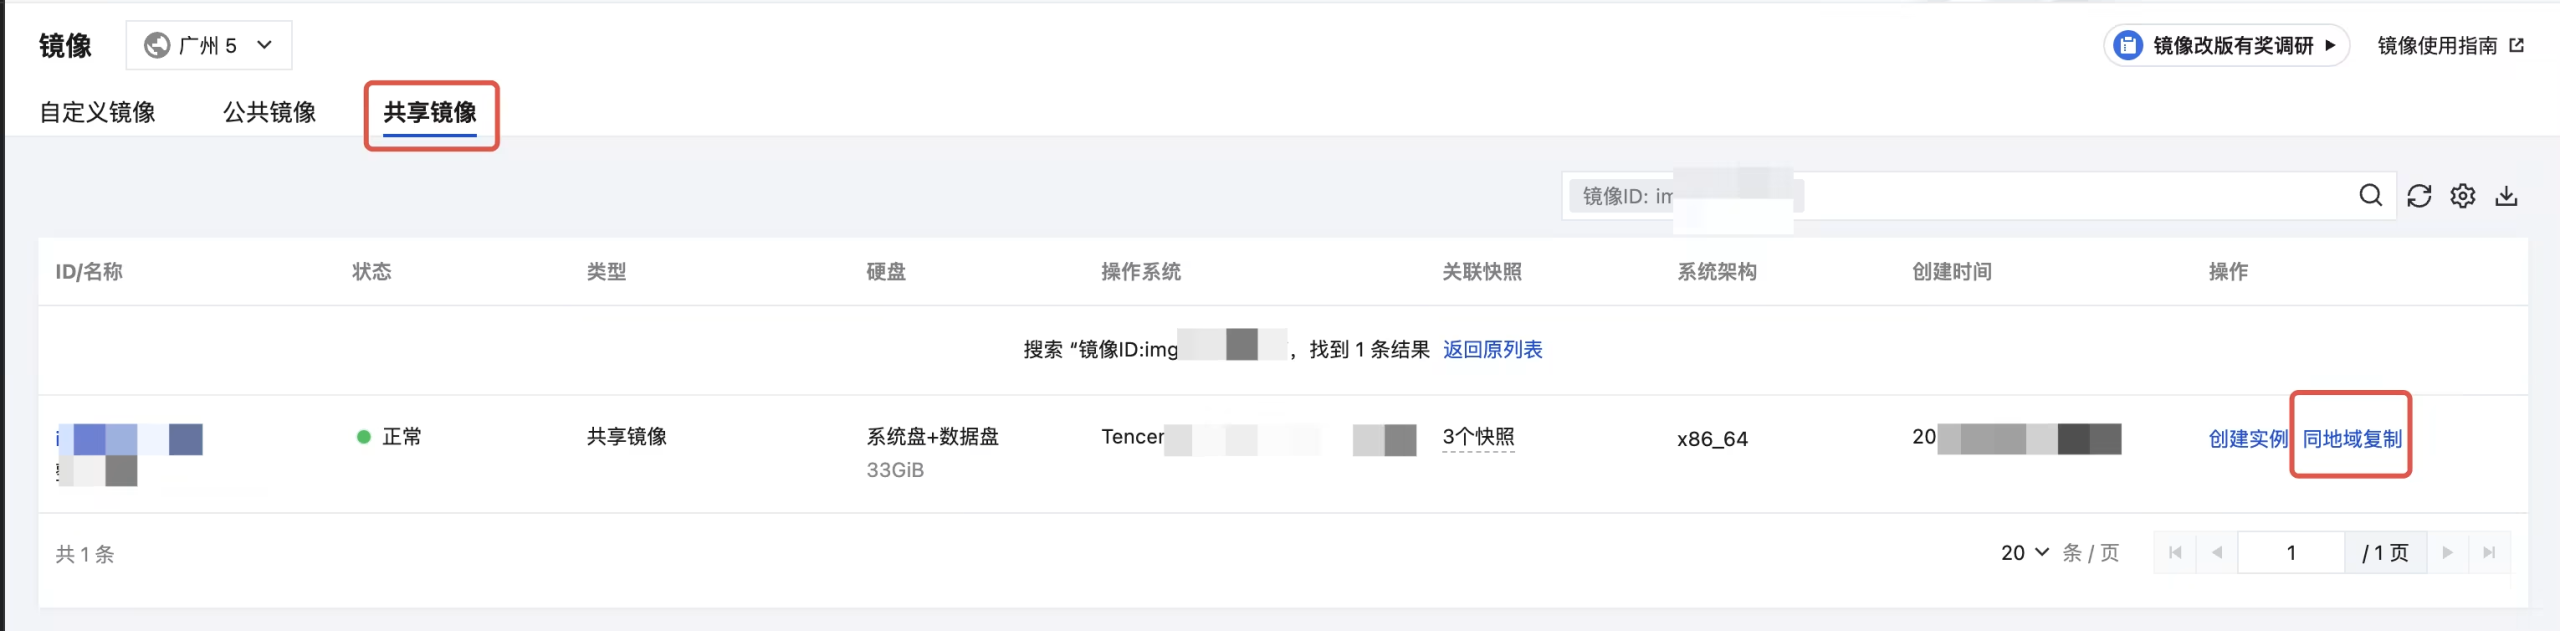Click 创建实例 for the shared image
Image resolution: width=2560 pixels, height=631 pixels.
2247,439
